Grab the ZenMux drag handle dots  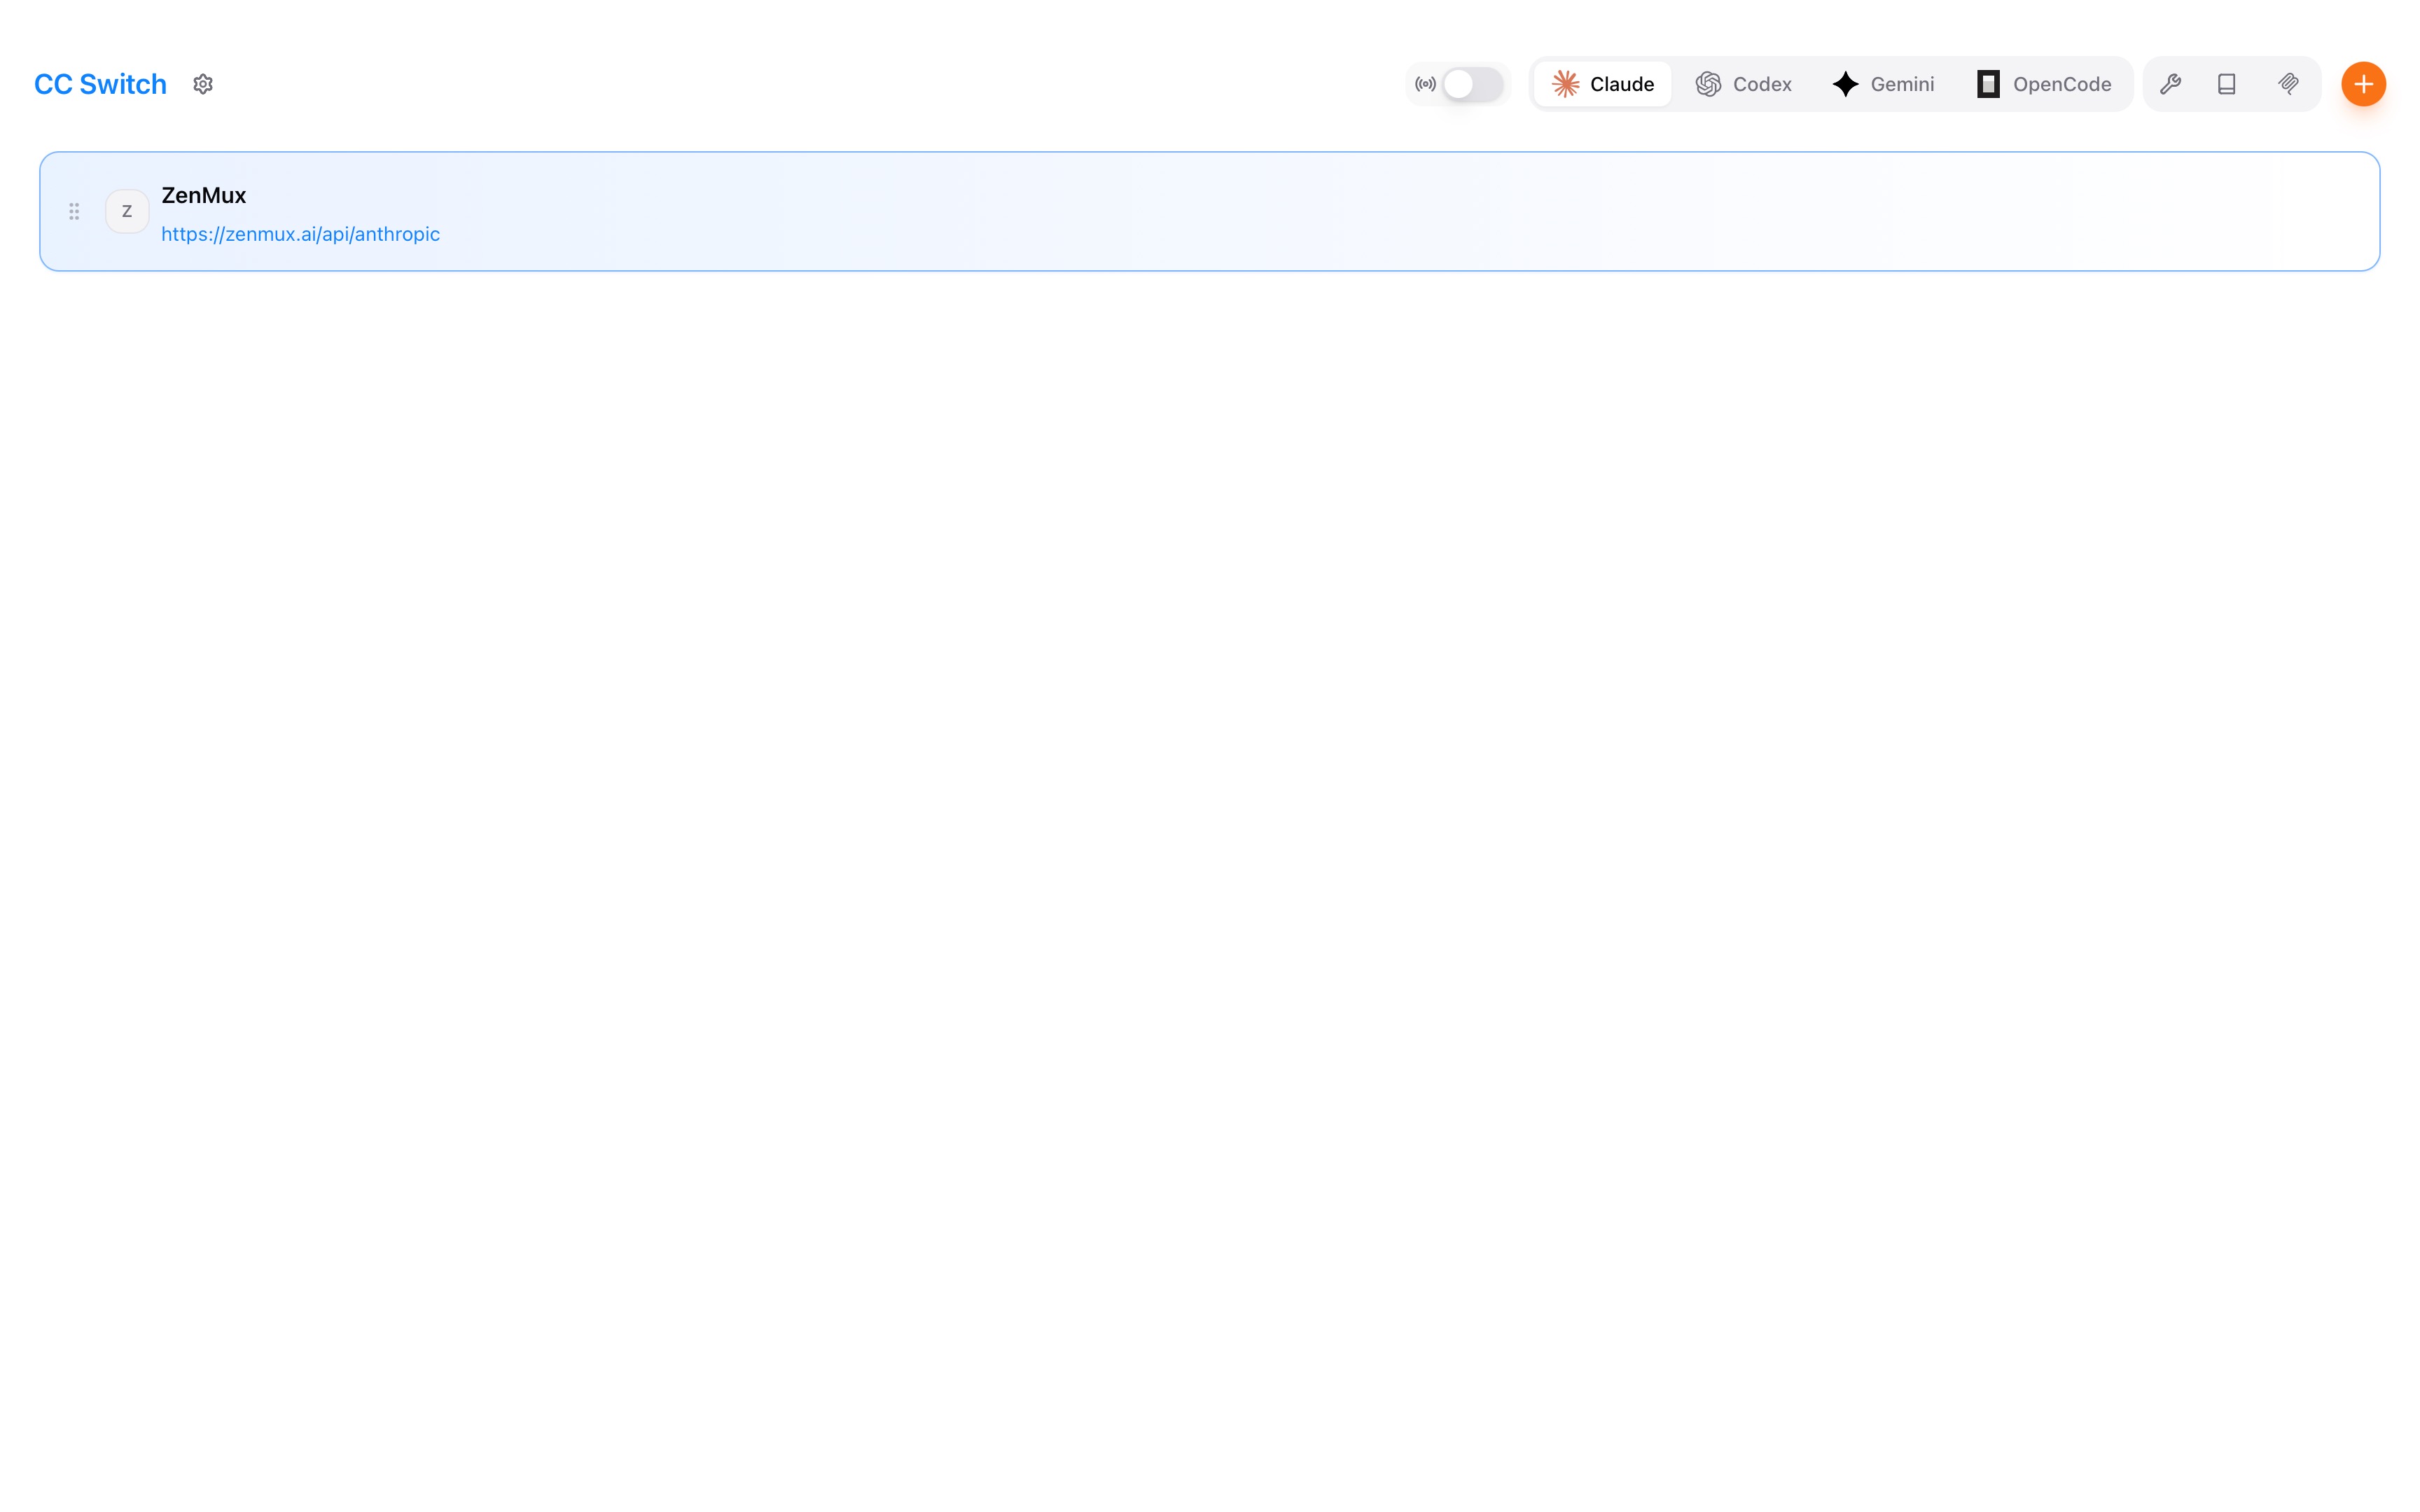click(x=74, y=211)
